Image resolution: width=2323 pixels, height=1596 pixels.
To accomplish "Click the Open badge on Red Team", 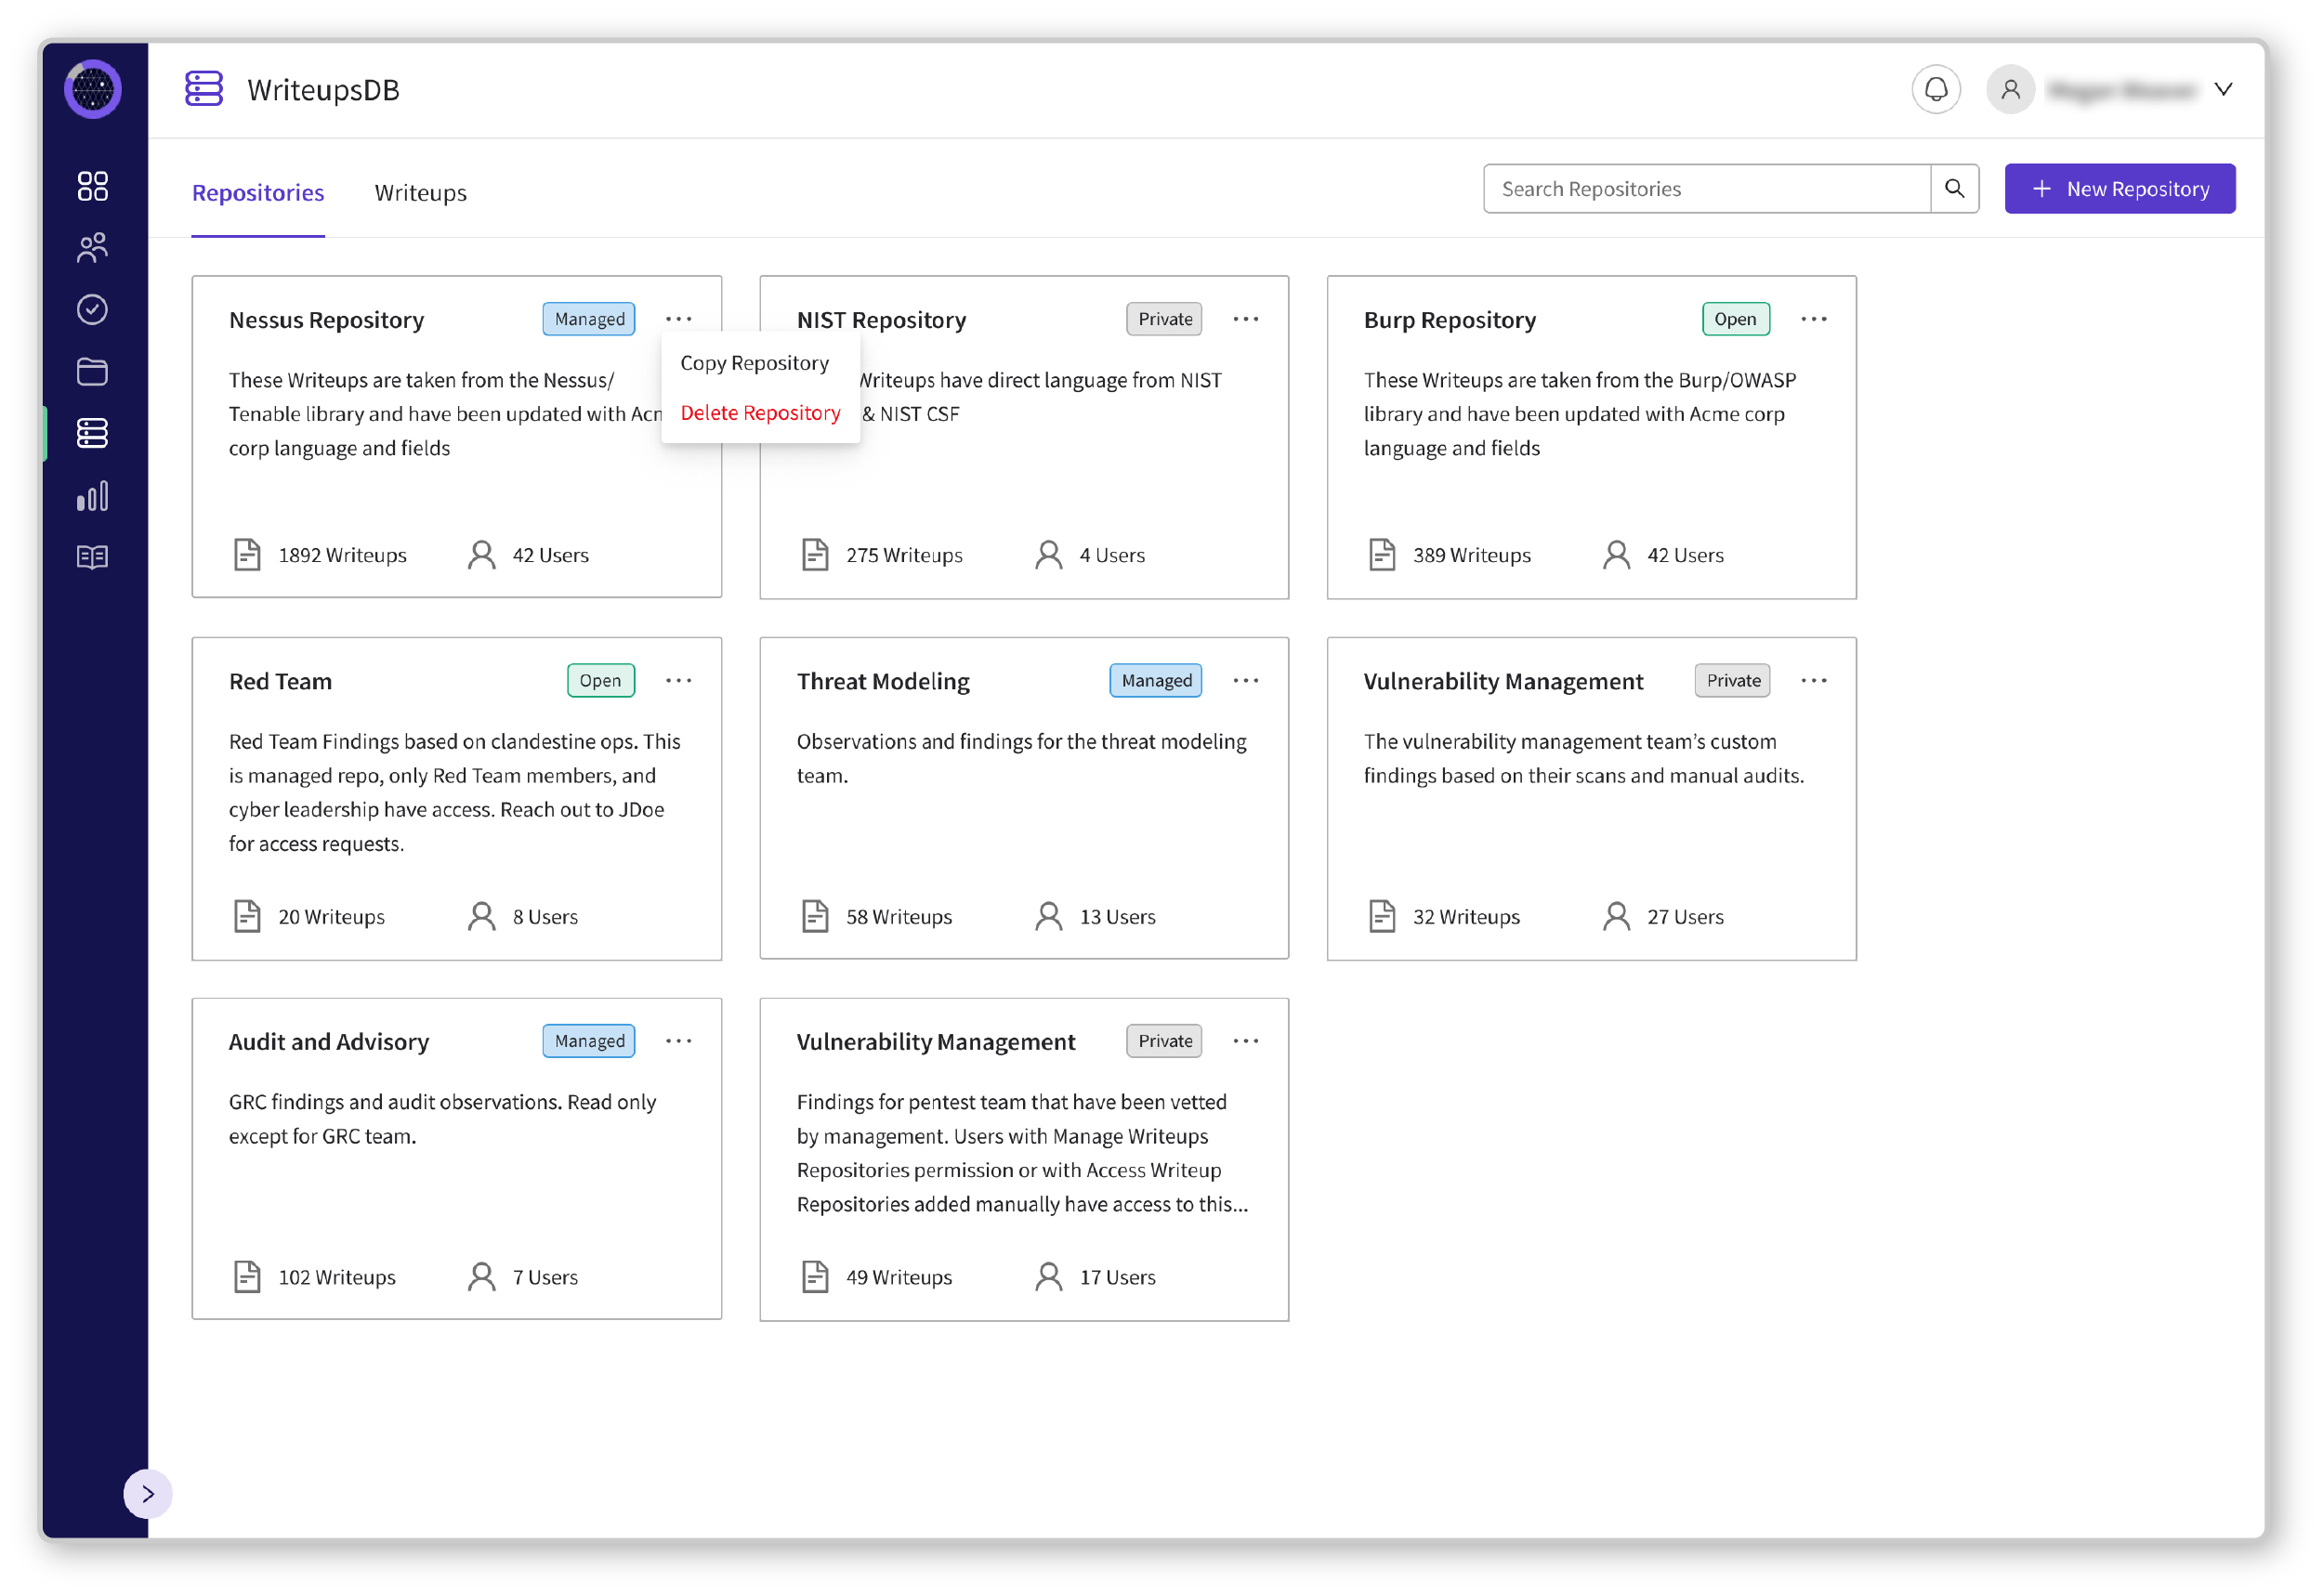I will (x=602, y=681).
